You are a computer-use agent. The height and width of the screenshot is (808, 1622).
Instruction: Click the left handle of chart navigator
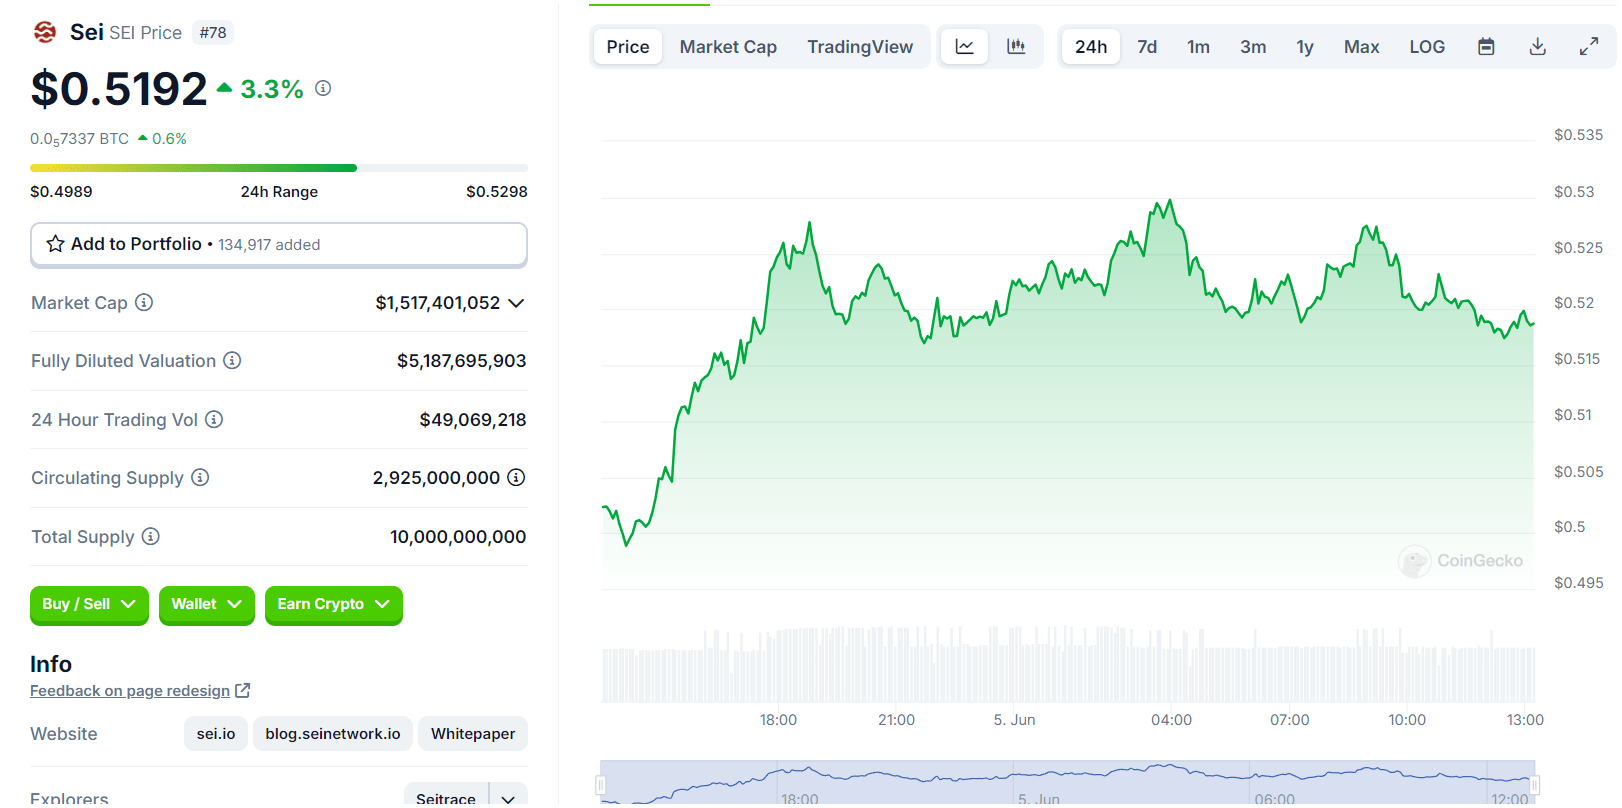(x=601, y=785)
